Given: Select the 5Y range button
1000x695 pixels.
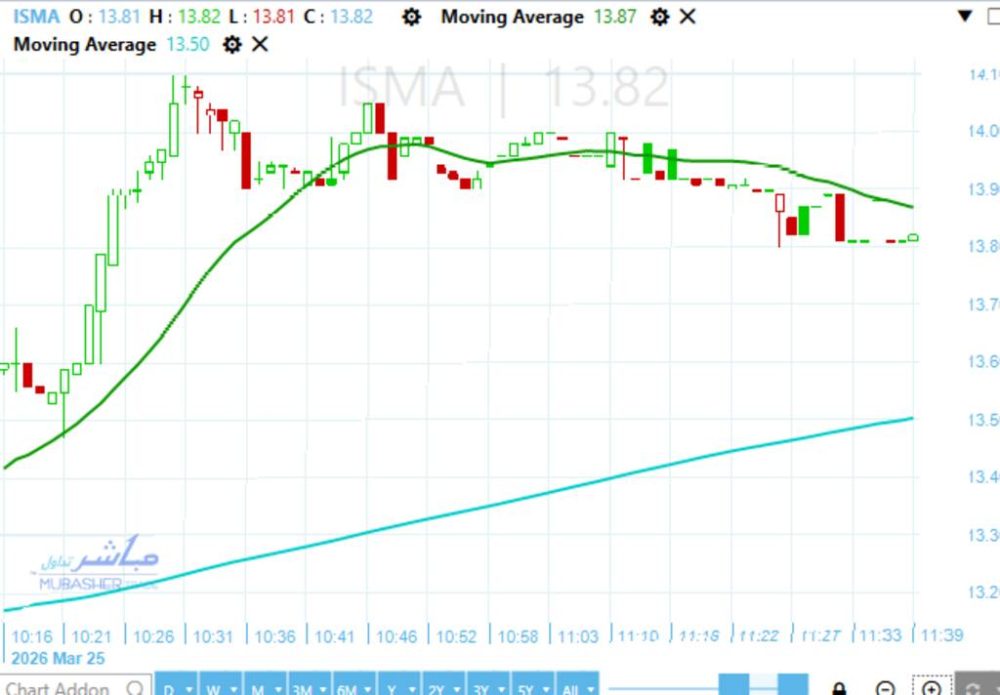Looking at the screenshot, I should click(x=526, y=688).
